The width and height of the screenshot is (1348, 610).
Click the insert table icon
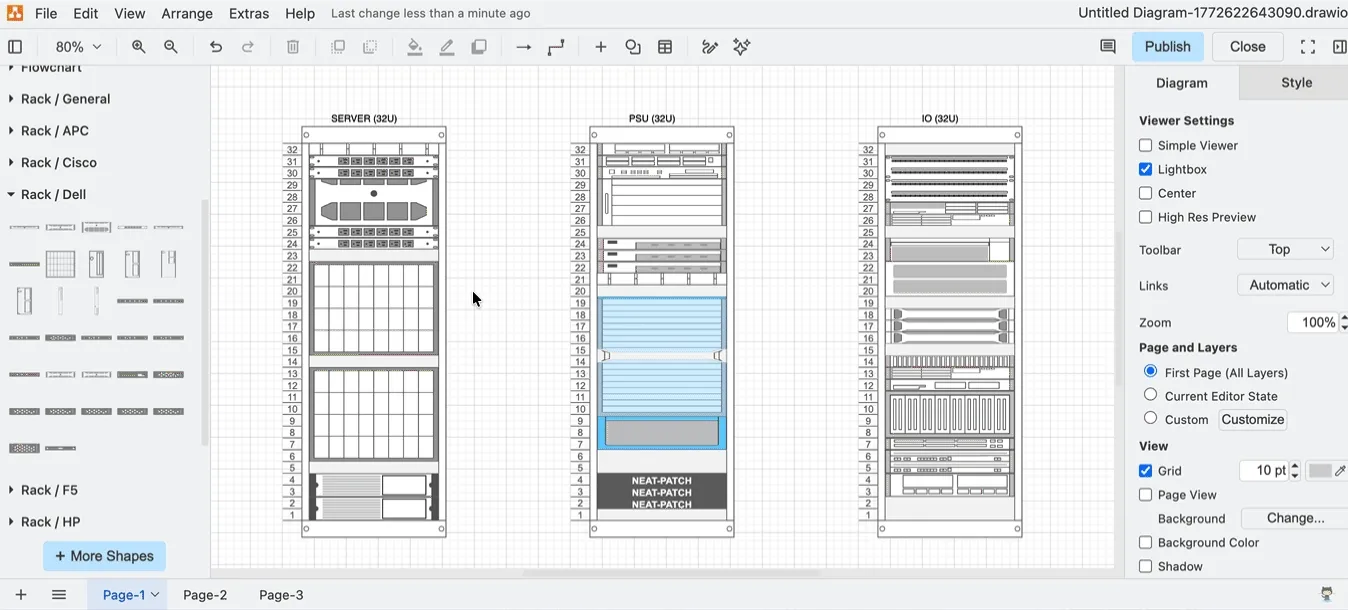point(665,47)
